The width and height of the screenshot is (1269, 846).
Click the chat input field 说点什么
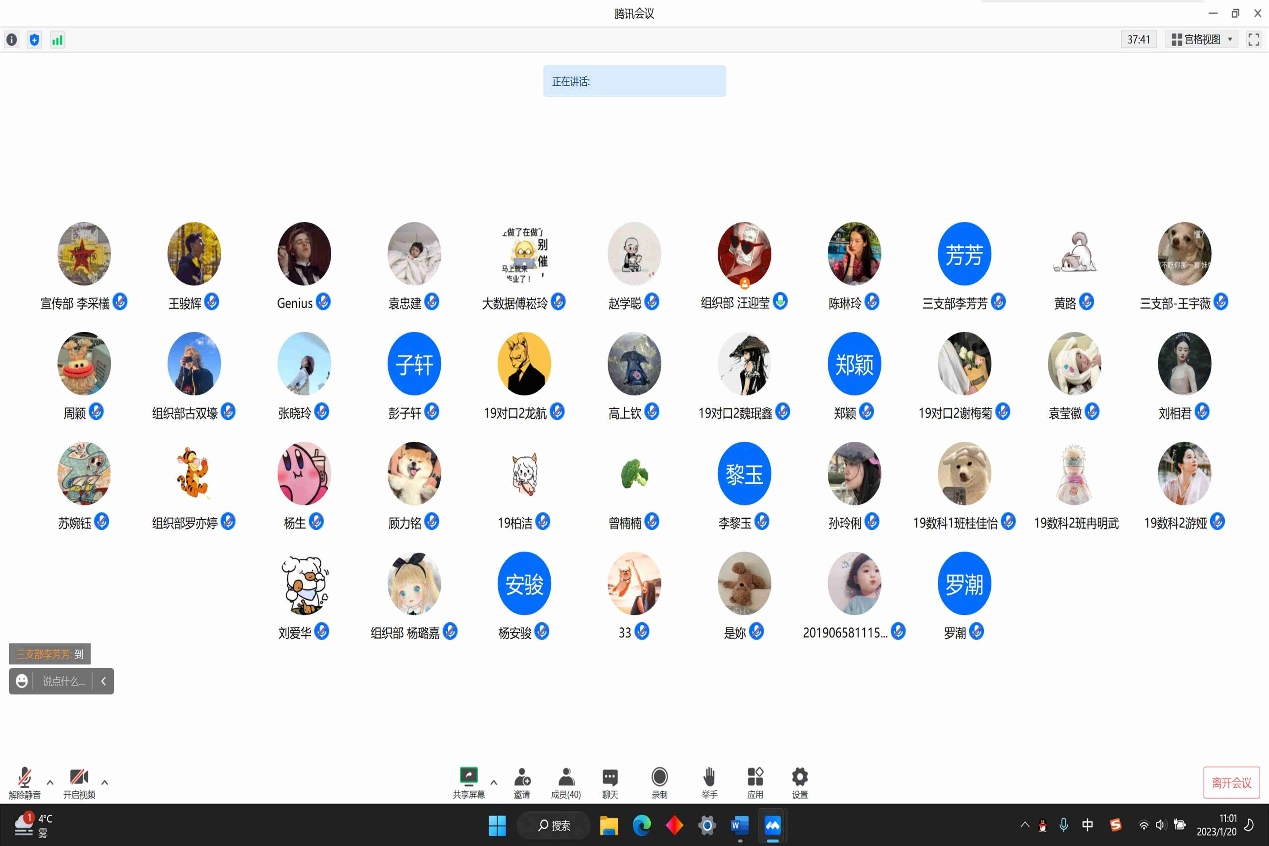tap(63, 681)
